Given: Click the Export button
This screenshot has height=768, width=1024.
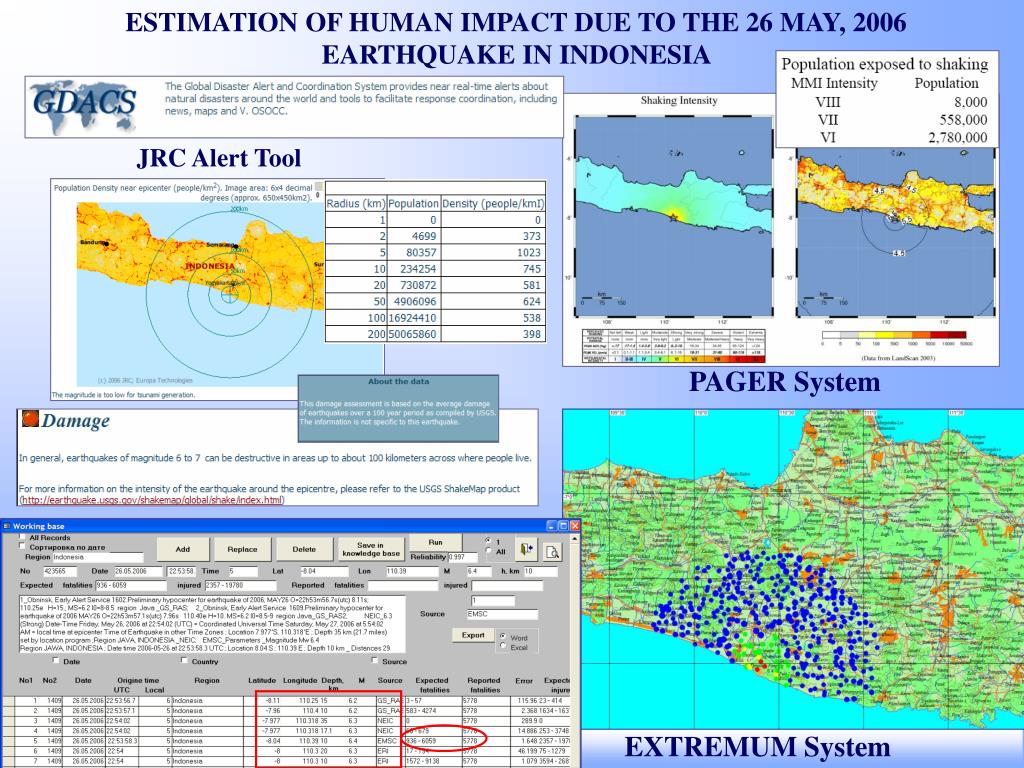Looking at the screenshot, I should (473, 635).
